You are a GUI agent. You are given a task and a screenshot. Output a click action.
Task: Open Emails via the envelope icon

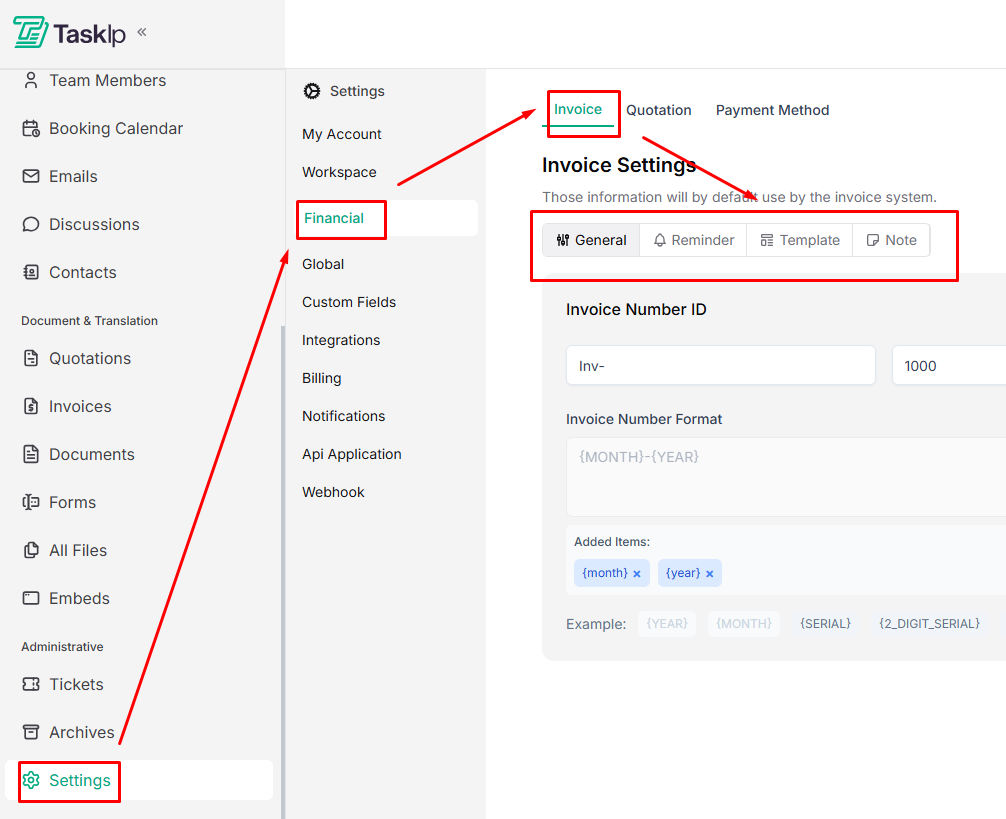click(x=31, y=176)
